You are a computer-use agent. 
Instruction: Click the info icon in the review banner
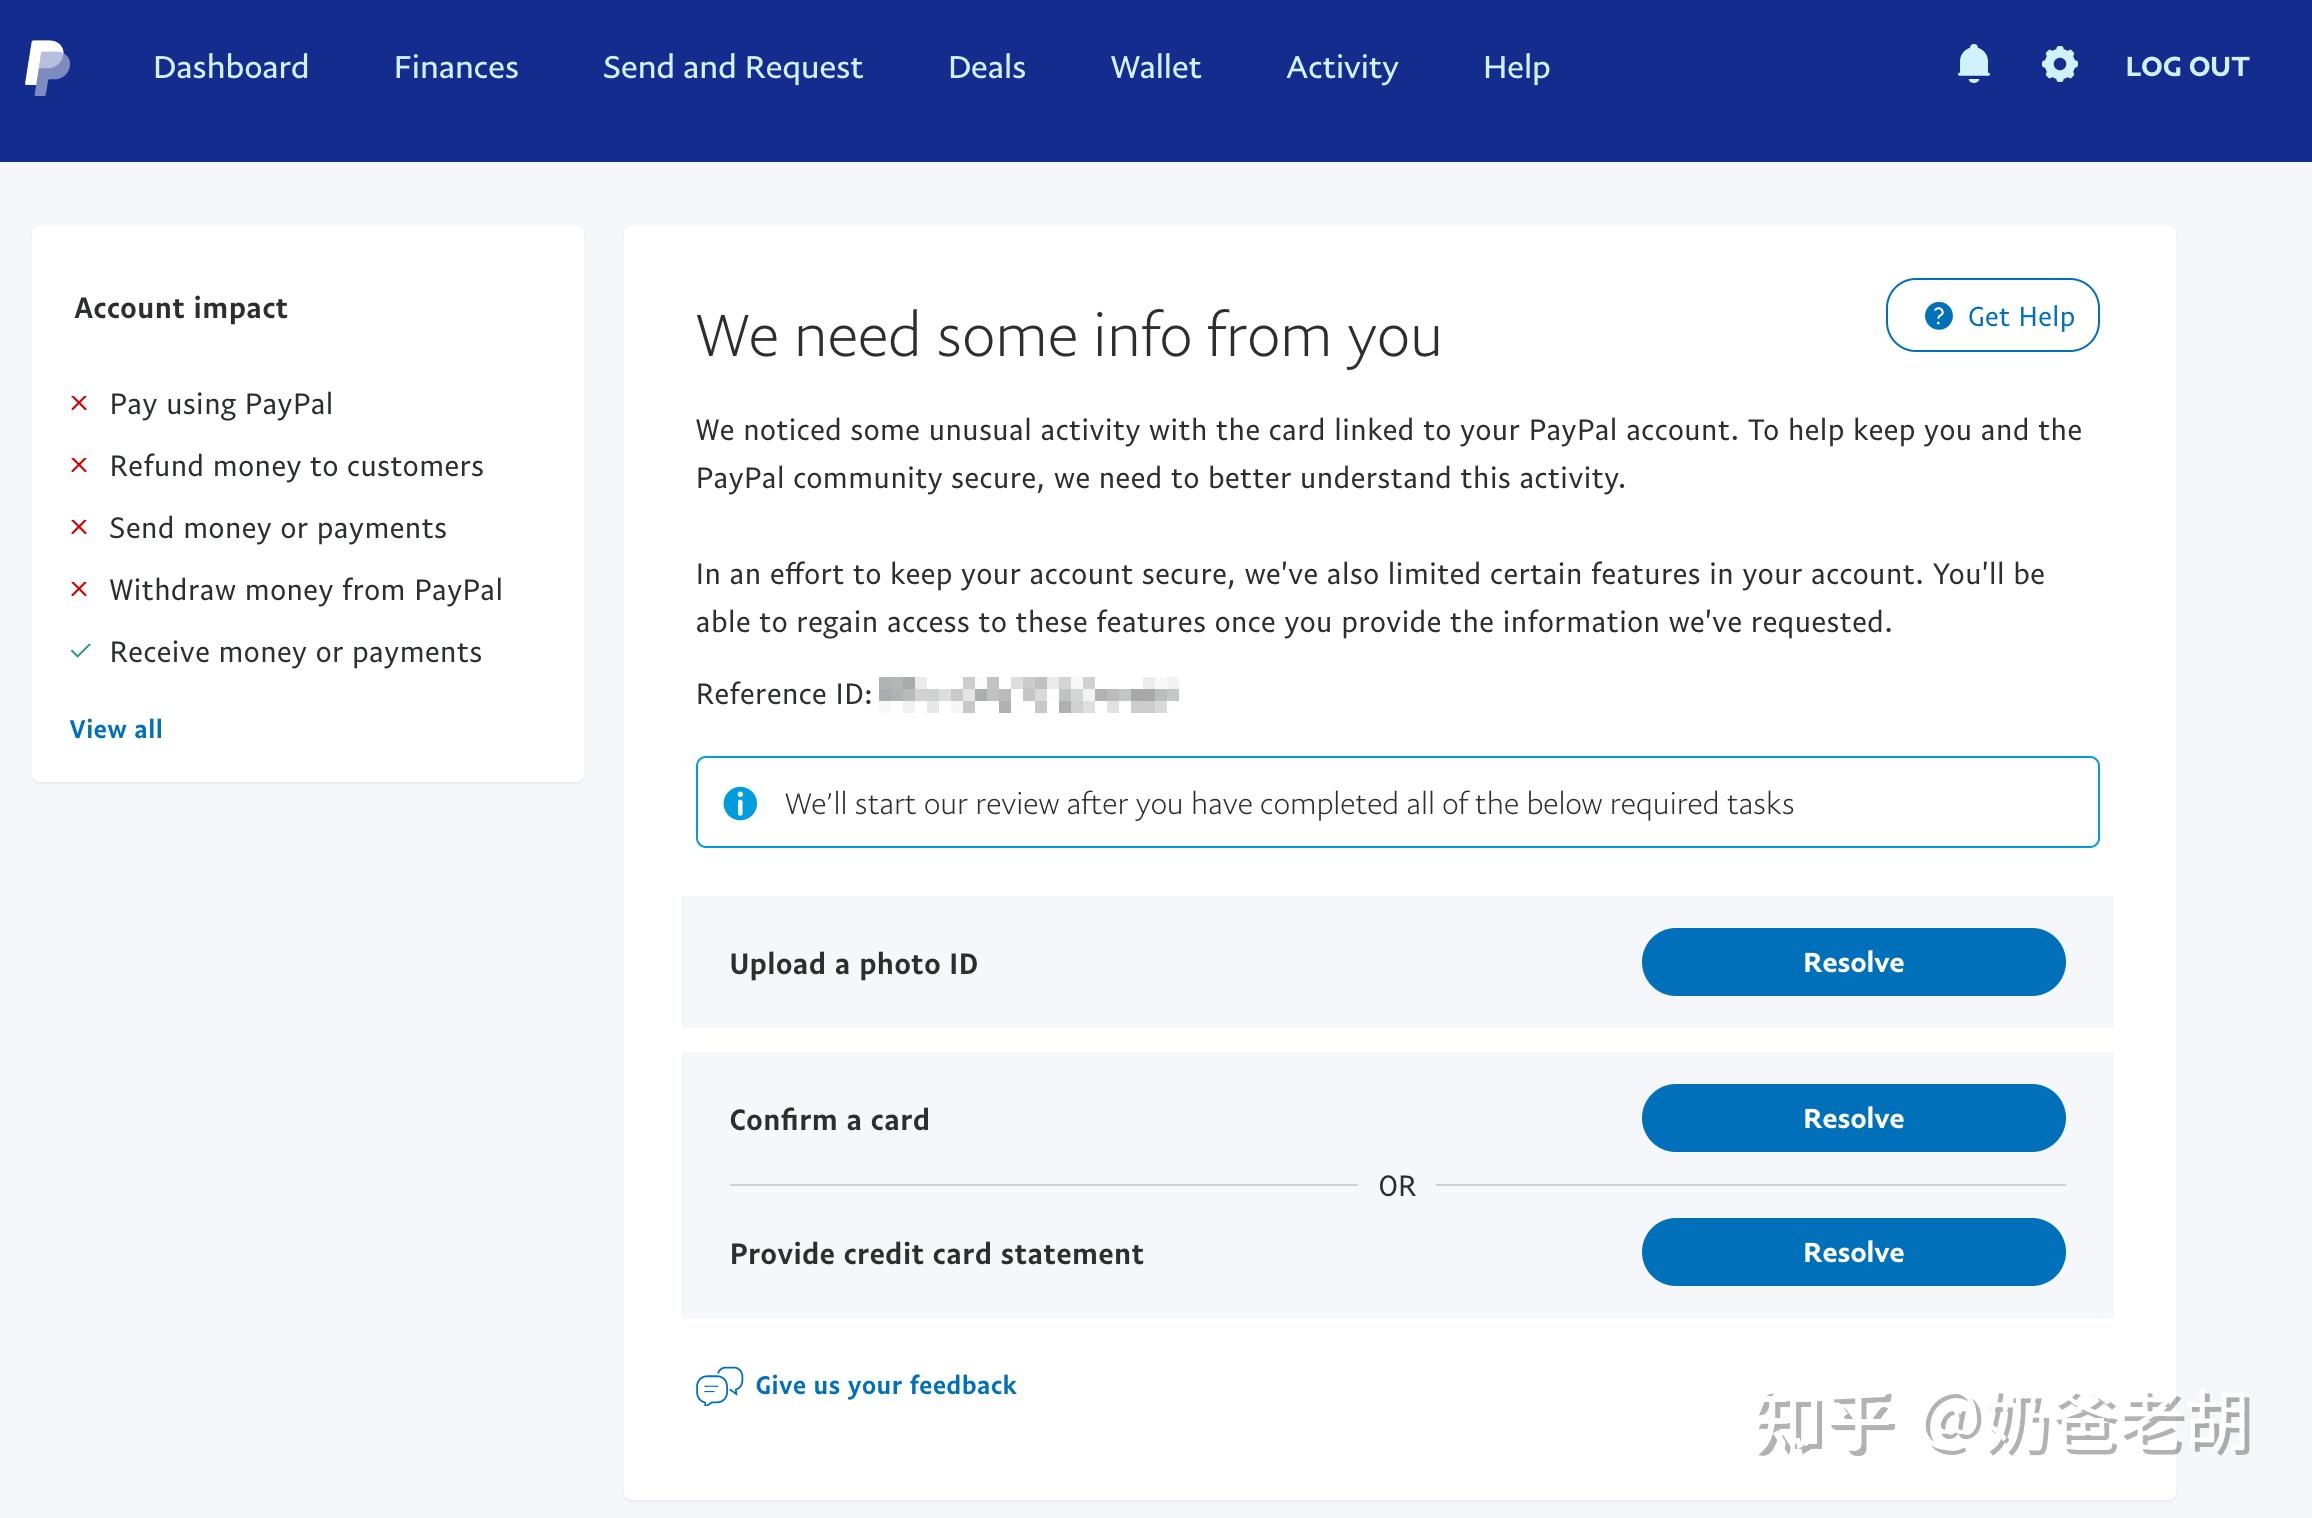coord(740,802)
